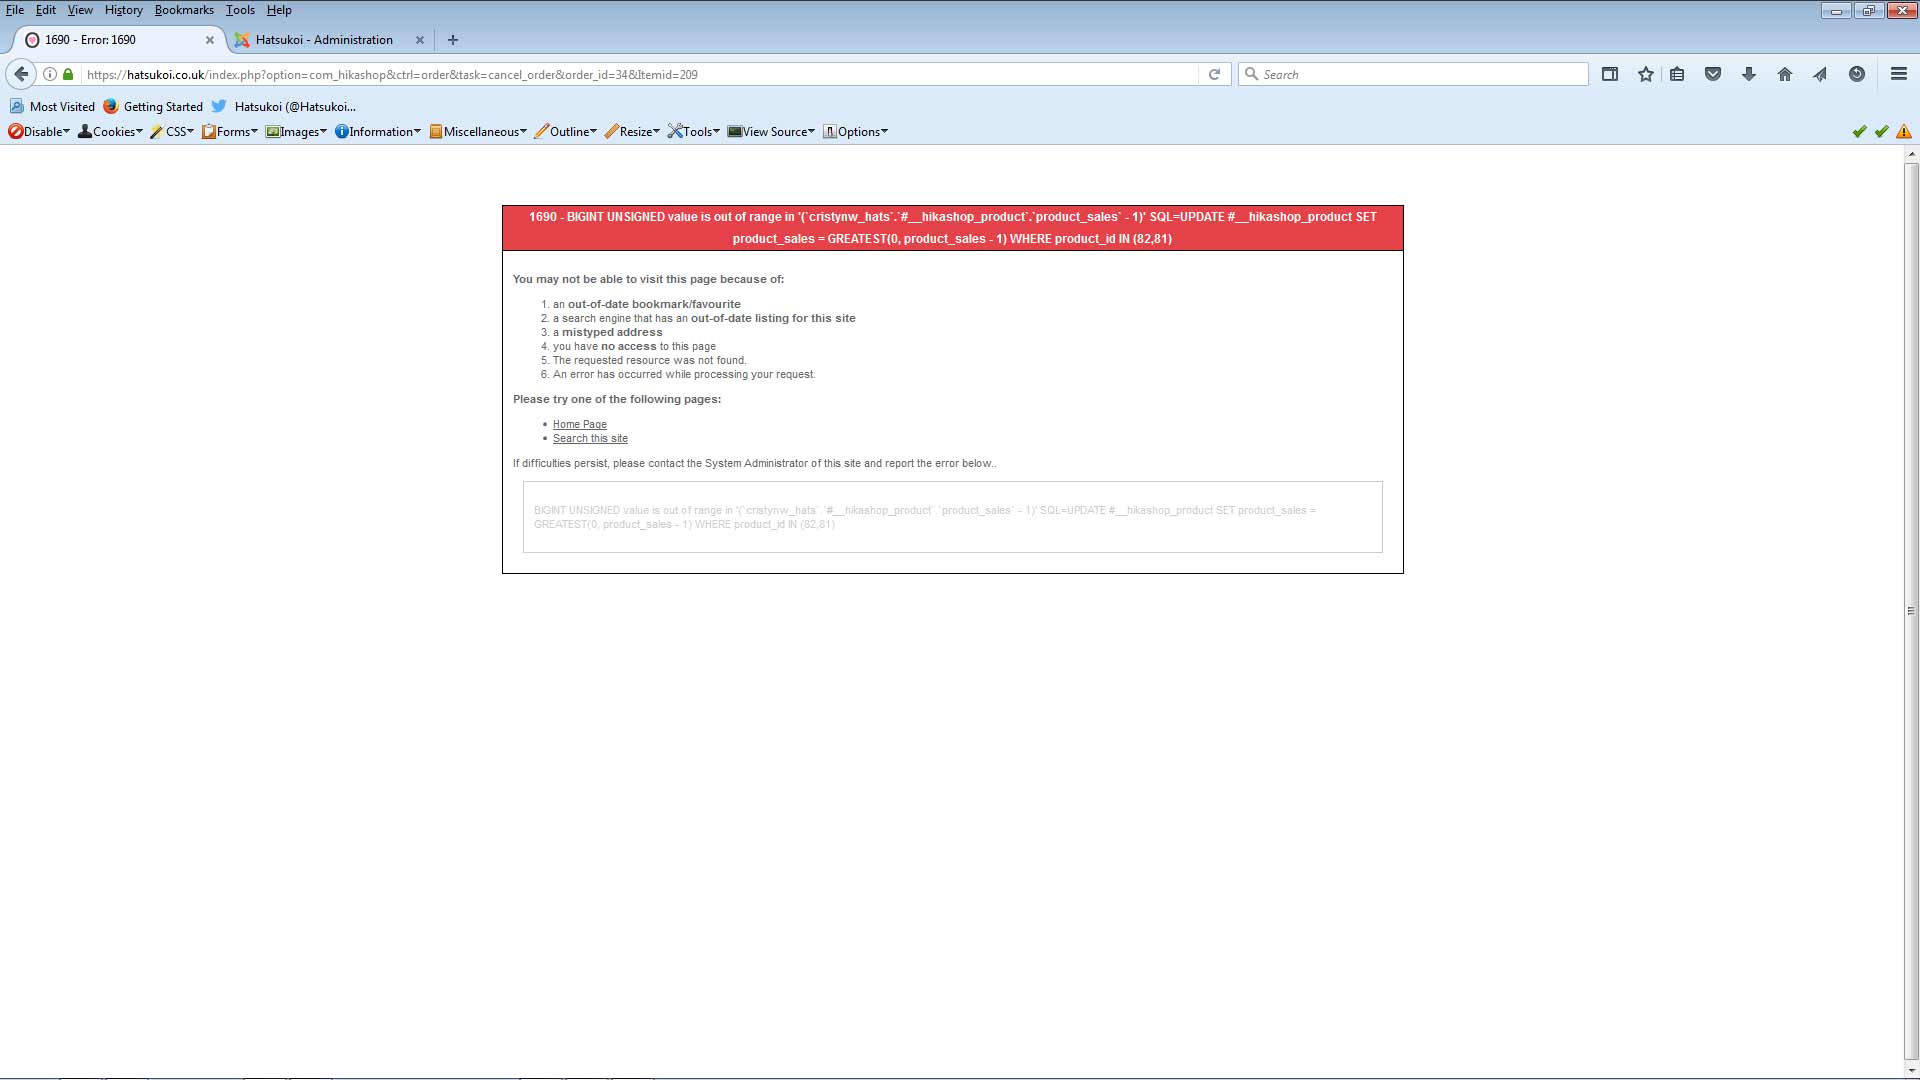Screen dimensions: 1920x1080
Task: Reload the page with refresh icon
Action: click(x=1214, y=74)
